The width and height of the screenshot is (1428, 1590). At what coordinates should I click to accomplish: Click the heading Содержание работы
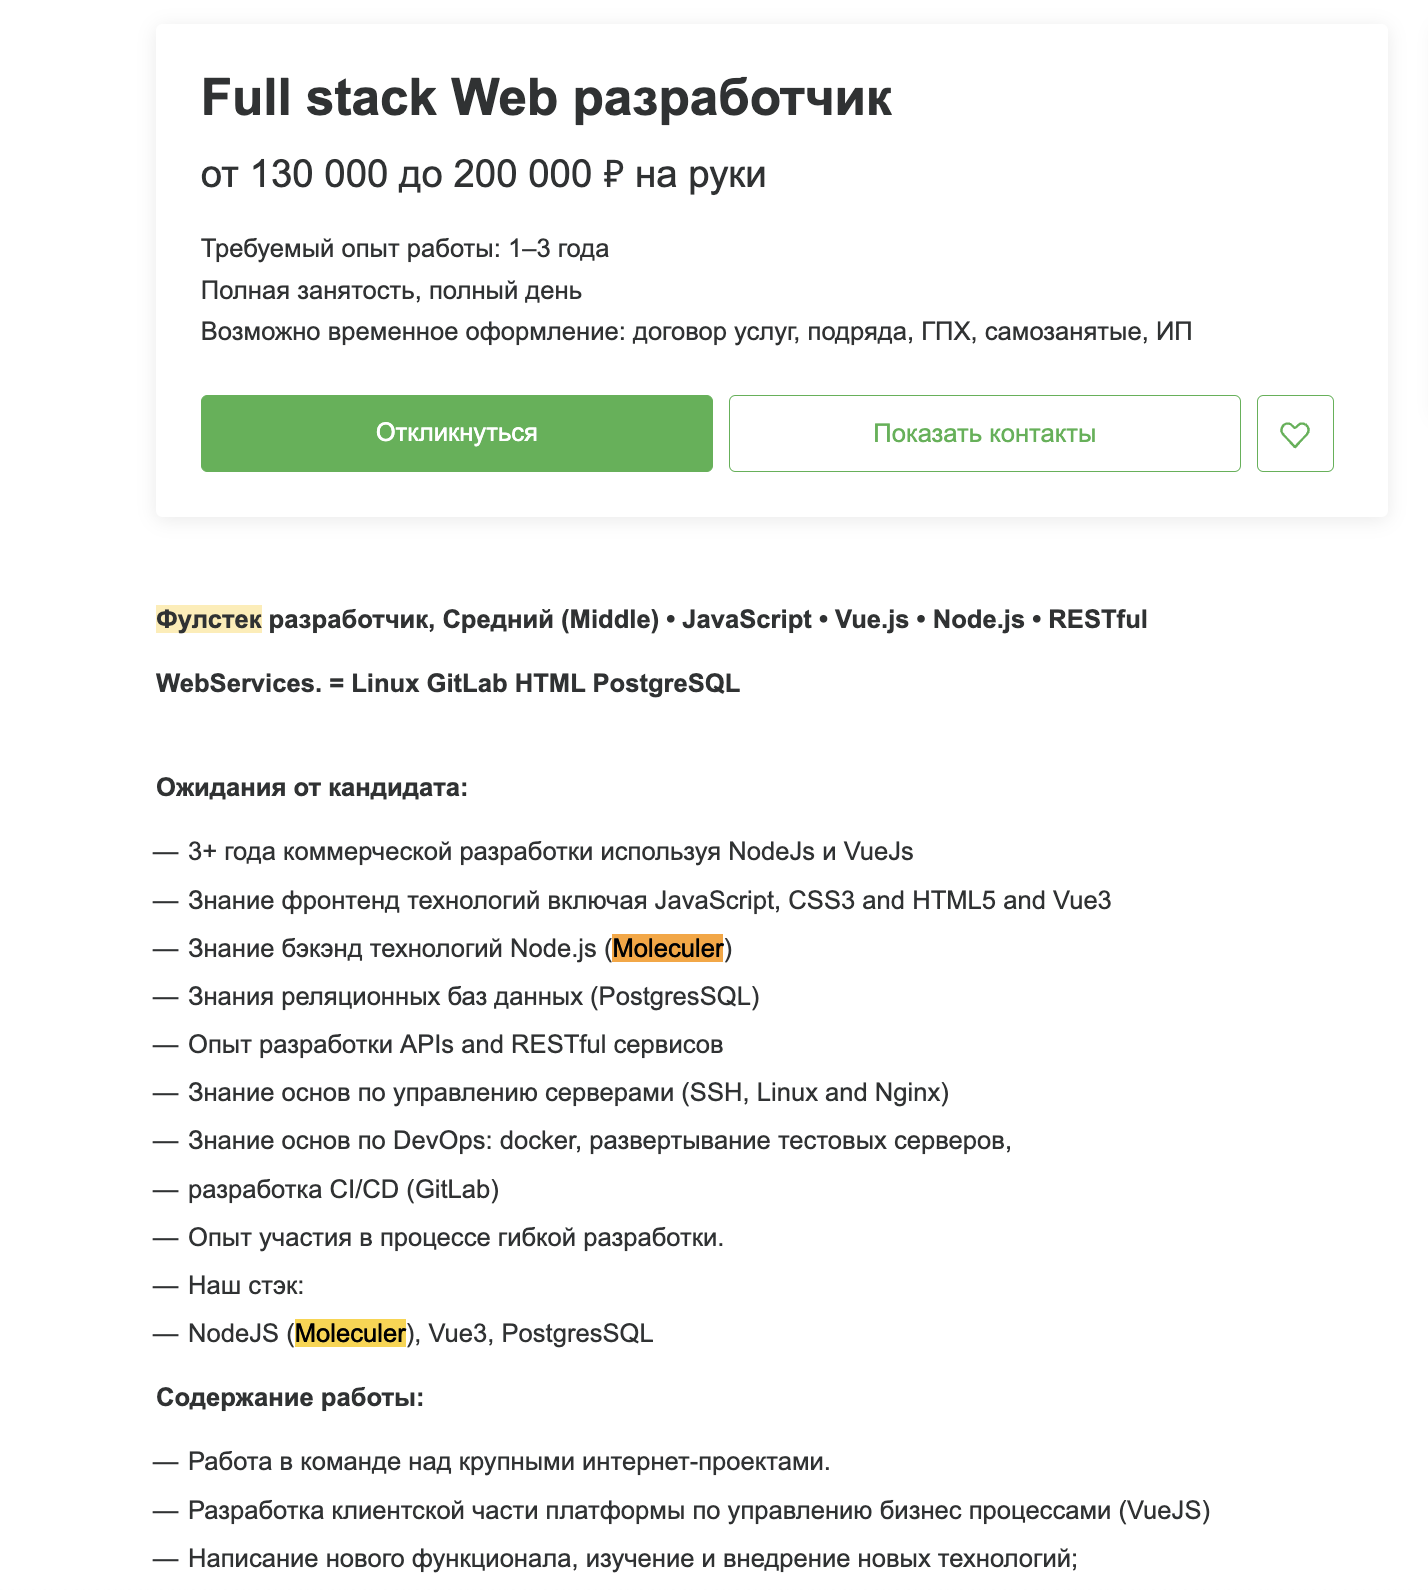tap(291, 1397)
